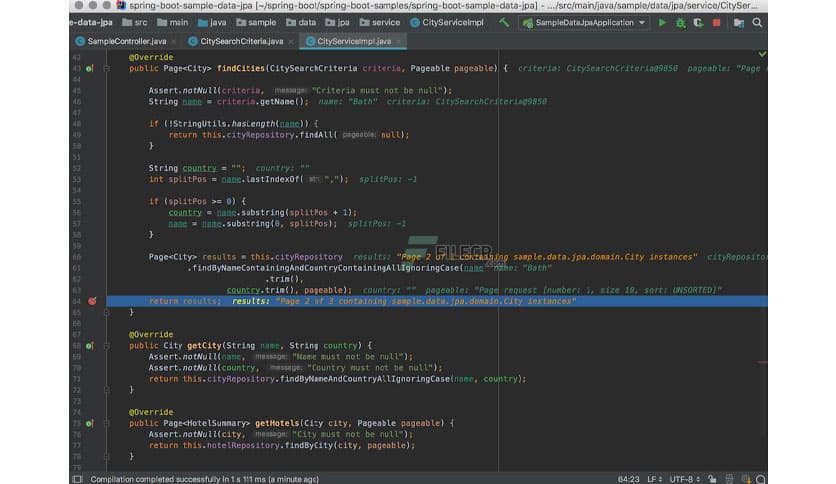Image resolution: width=836 pixels, height=484 pixels.
Task: Start debugging with the bug icon
Action: point(680,23)
